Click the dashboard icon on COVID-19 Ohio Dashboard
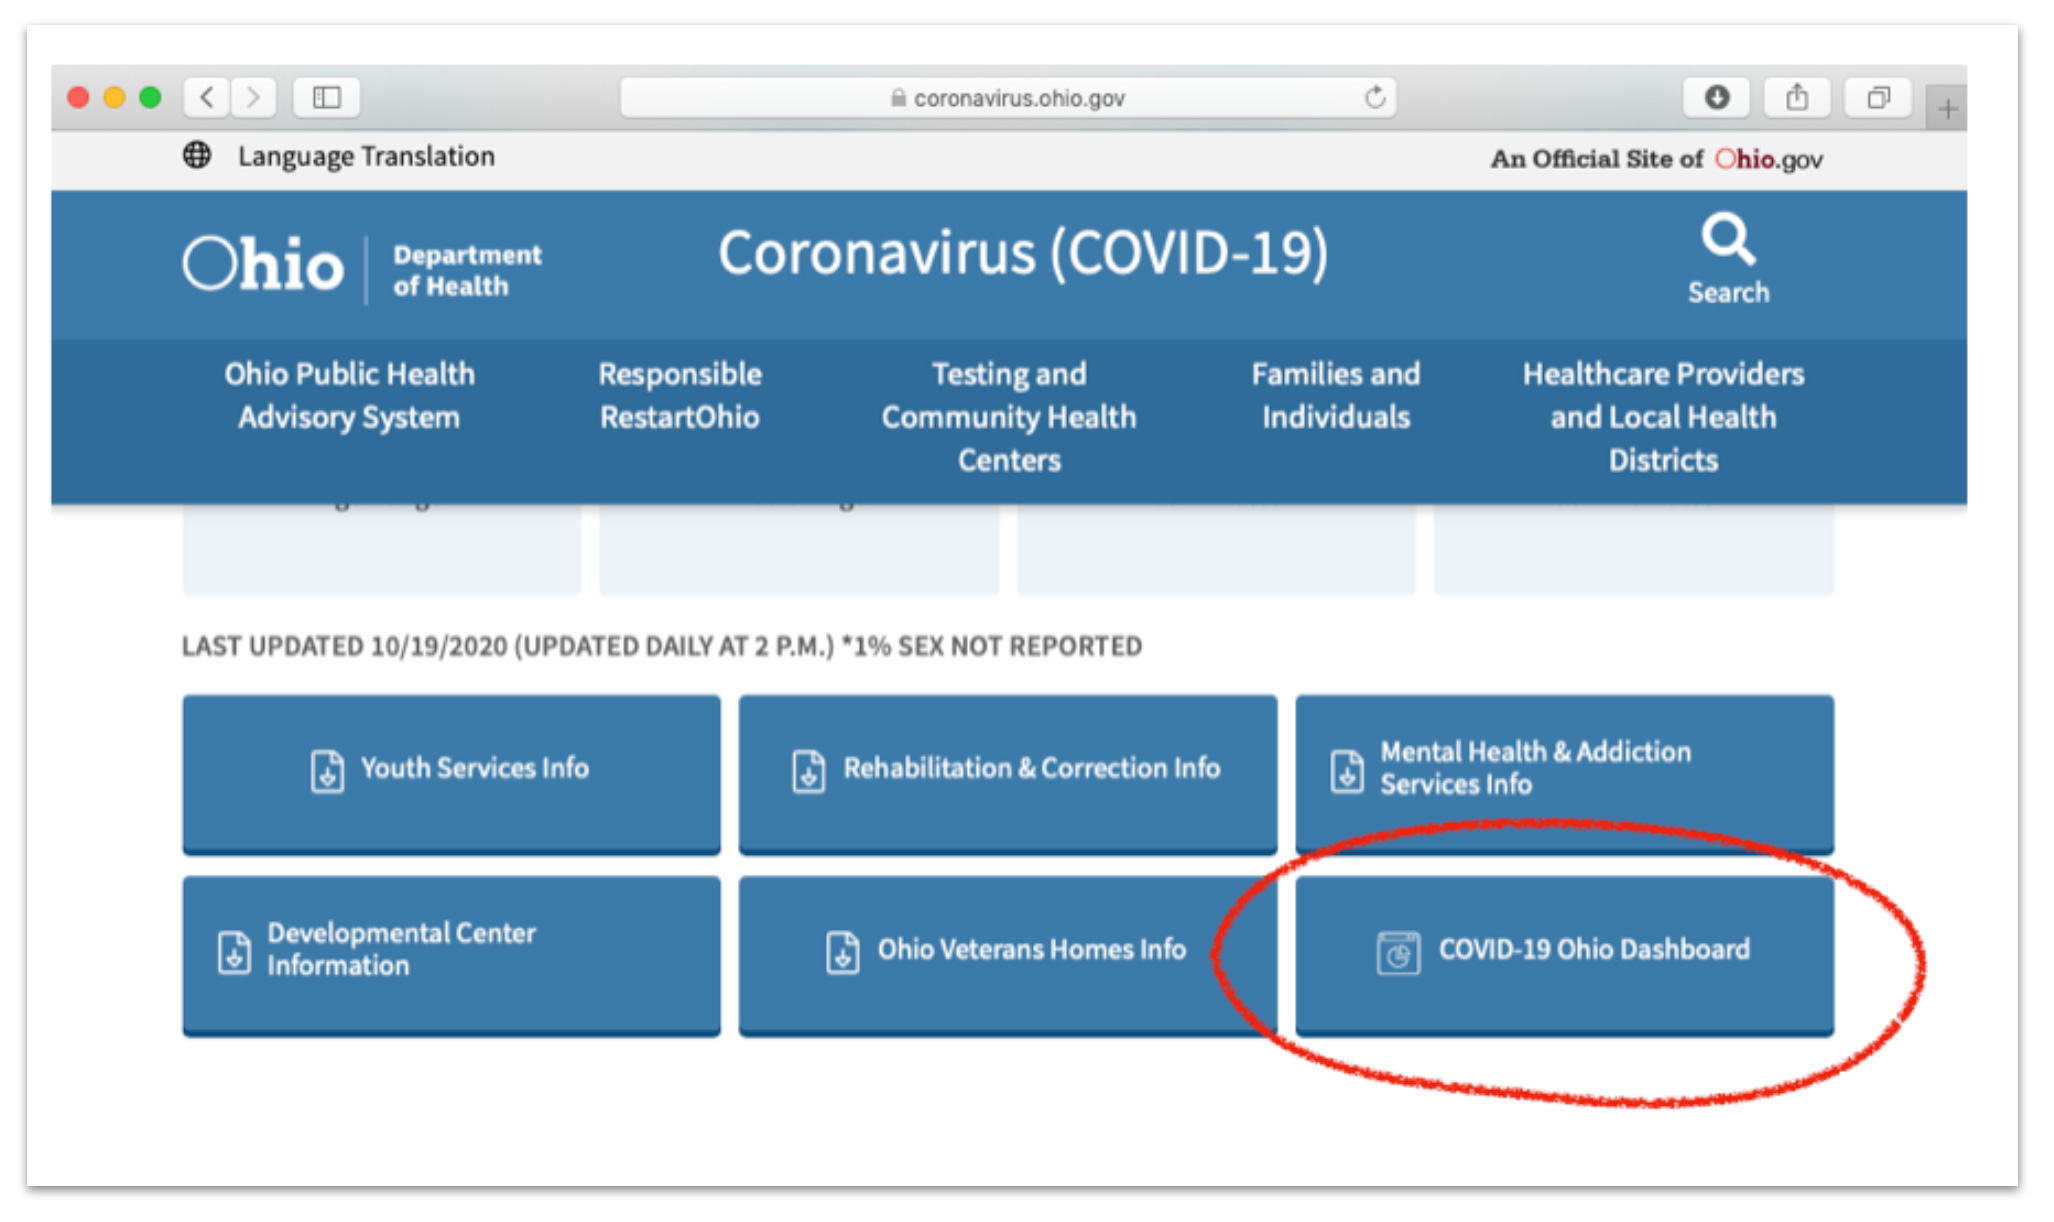2054x1222 pixels. point(1398,951)
